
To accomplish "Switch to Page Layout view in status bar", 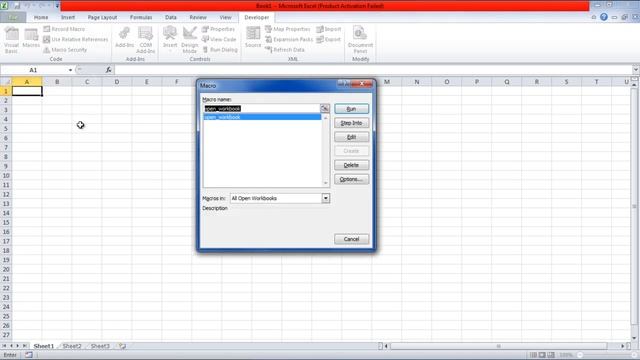I will (x=542, y=355).
